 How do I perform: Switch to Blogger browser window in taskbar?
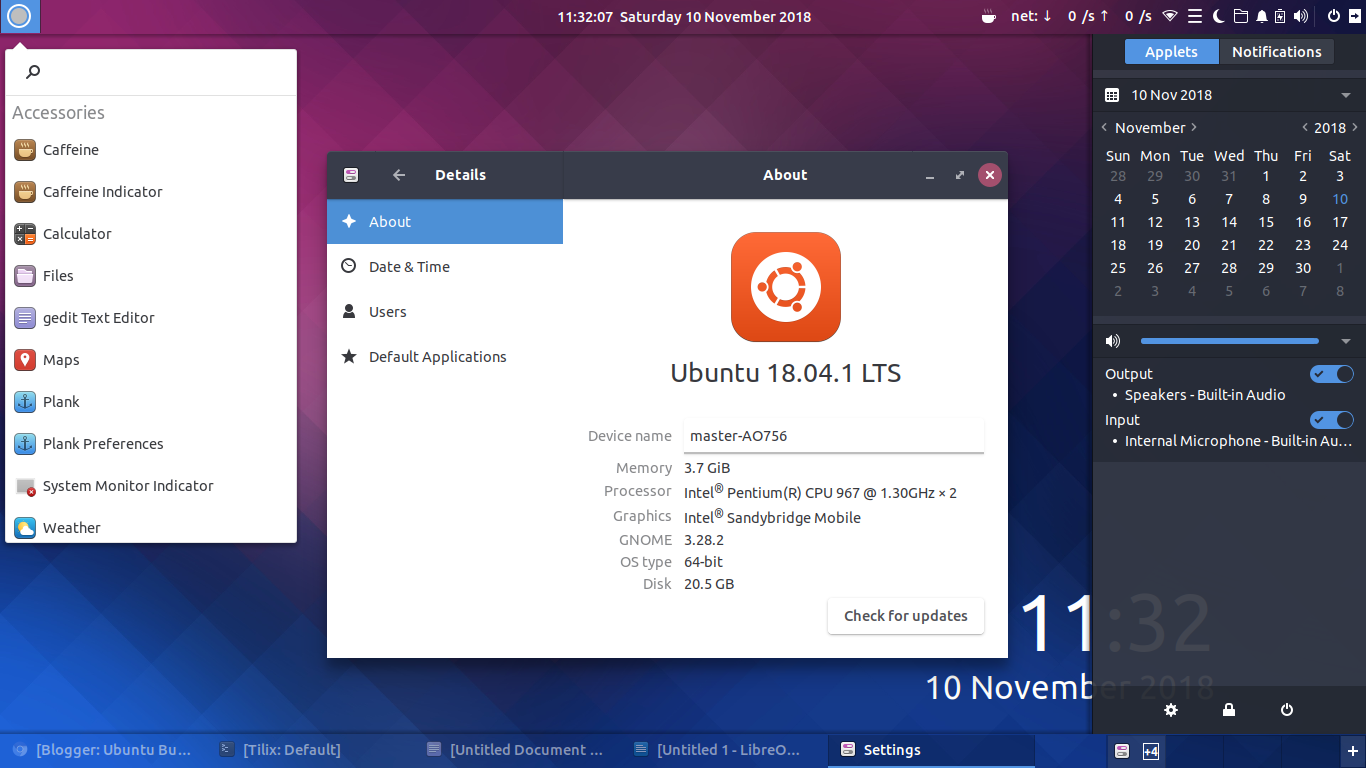[x=103, y=750]
